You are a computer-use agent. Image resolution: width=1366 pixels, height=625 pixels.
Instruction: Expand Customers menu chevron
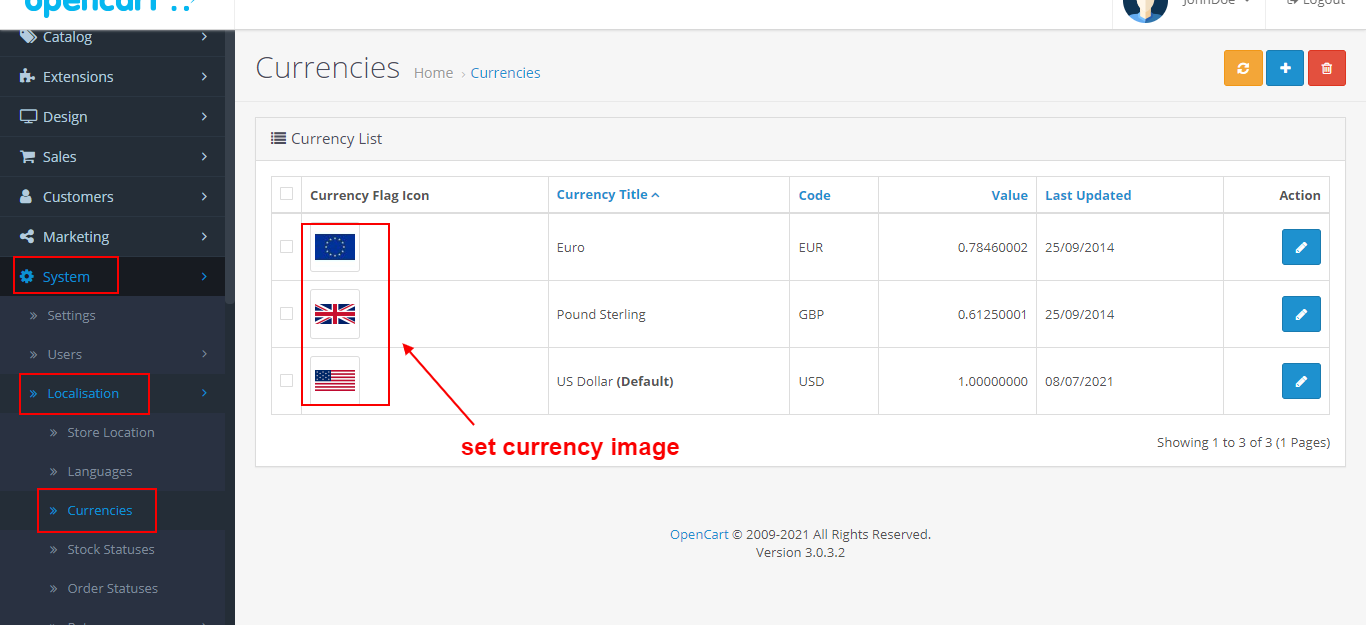pos(204,197)
